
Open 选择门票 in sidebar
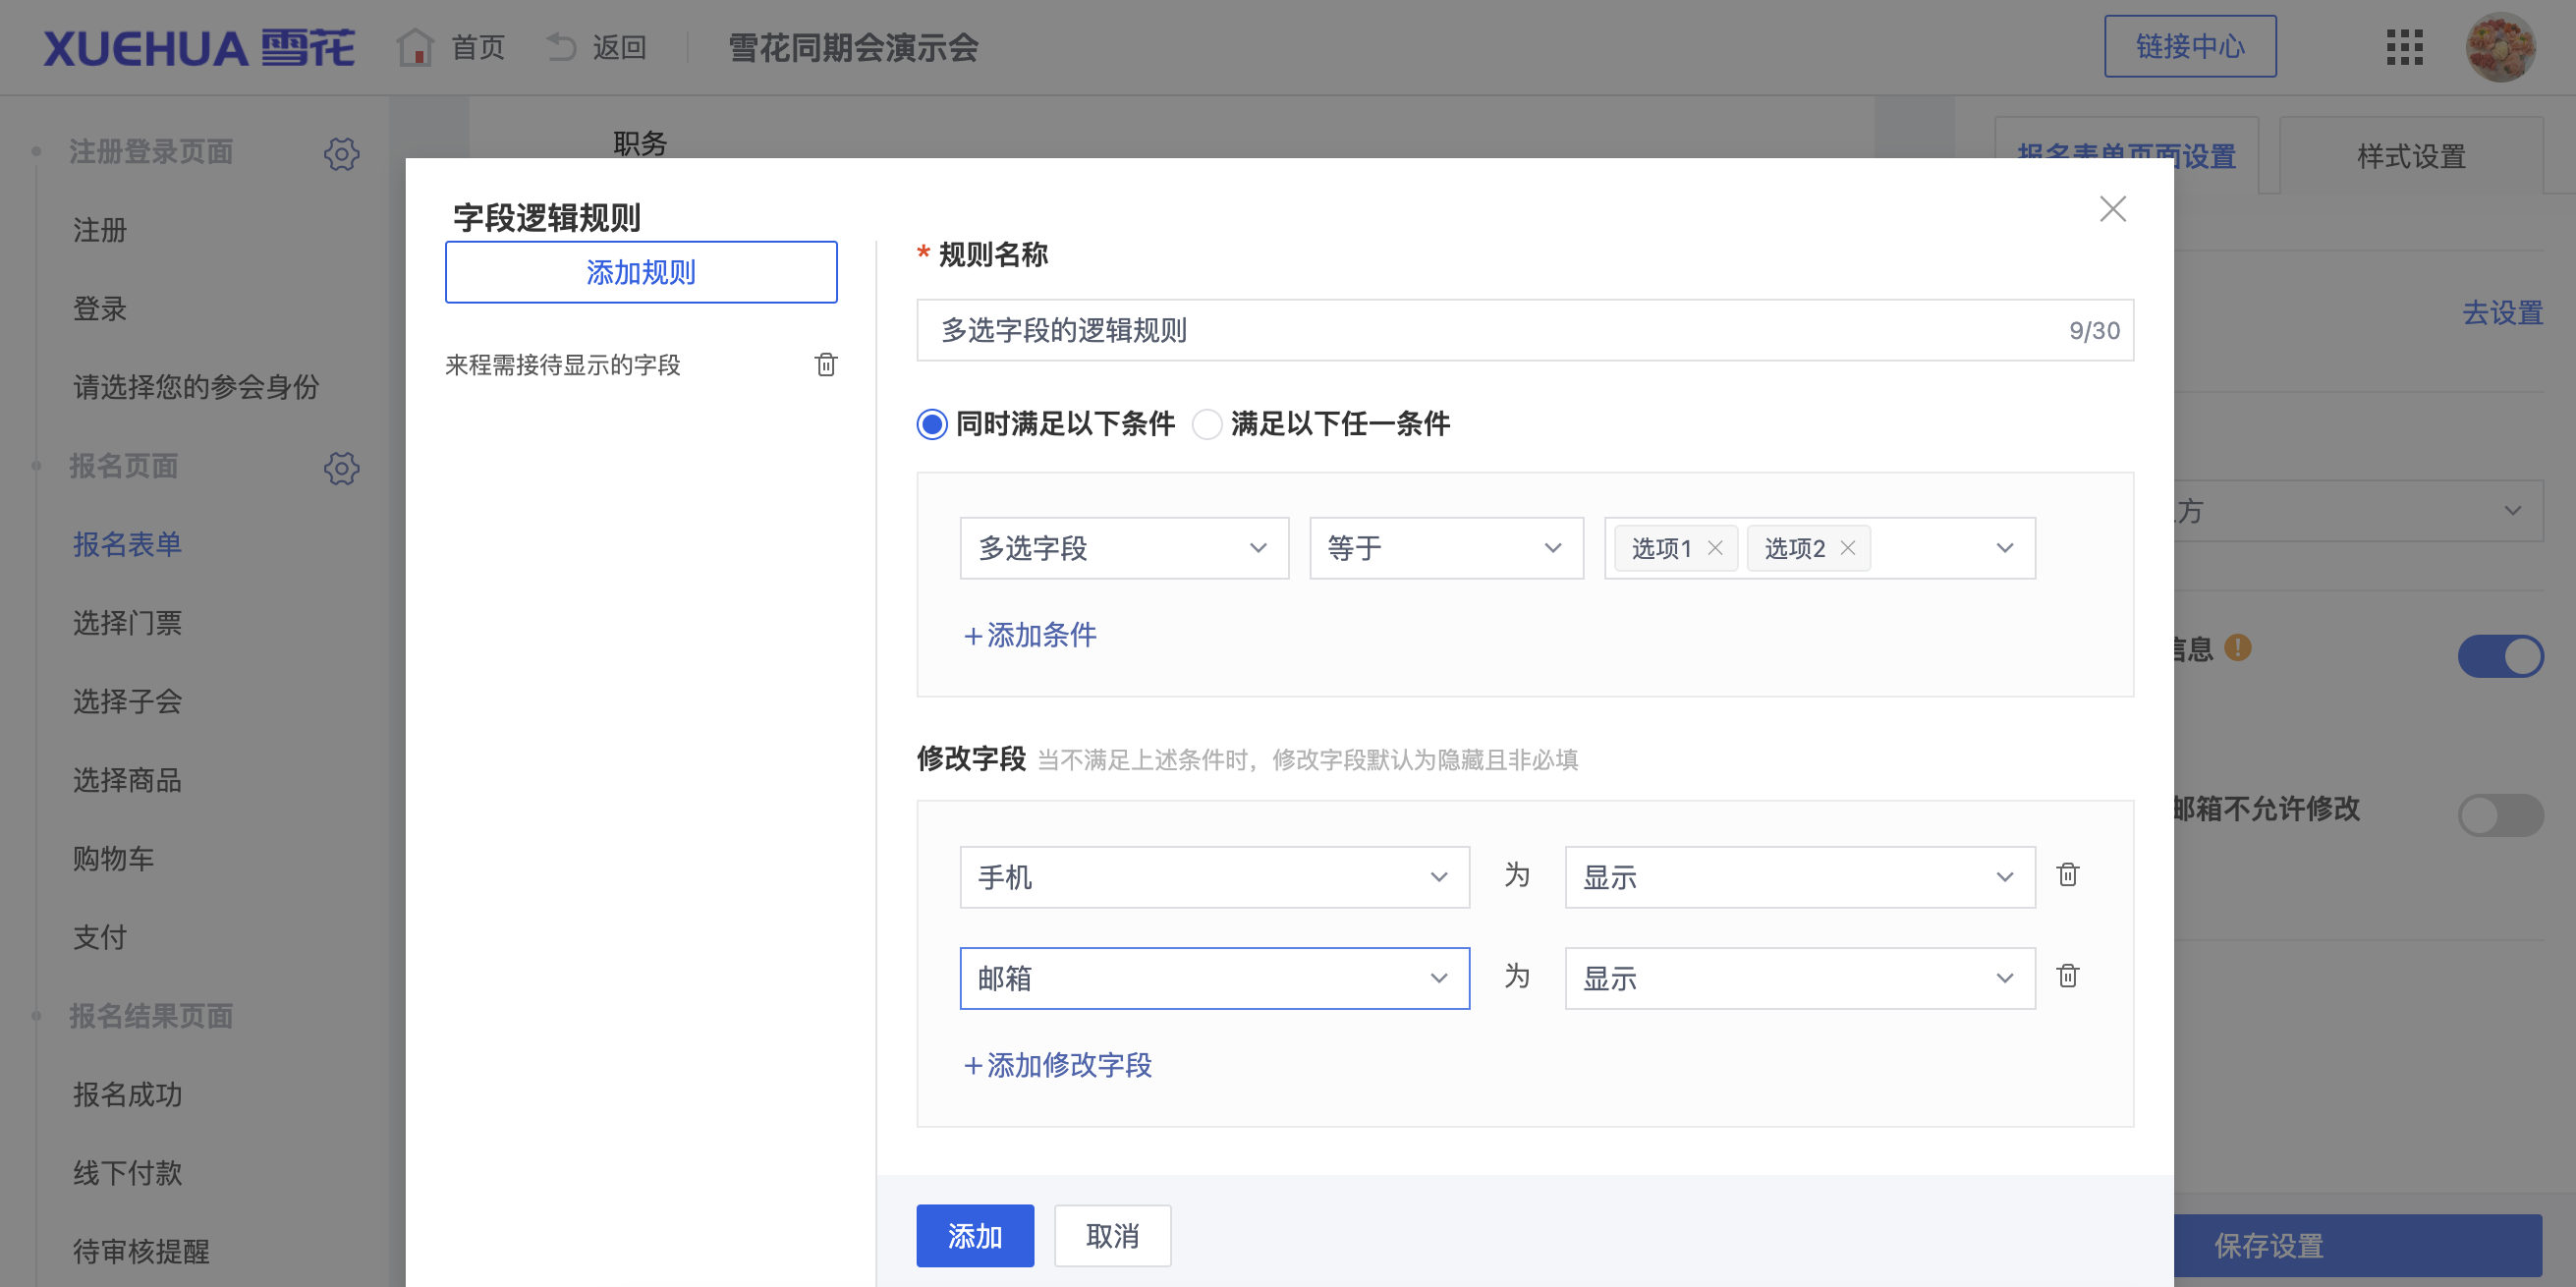(x=127, y=623)
